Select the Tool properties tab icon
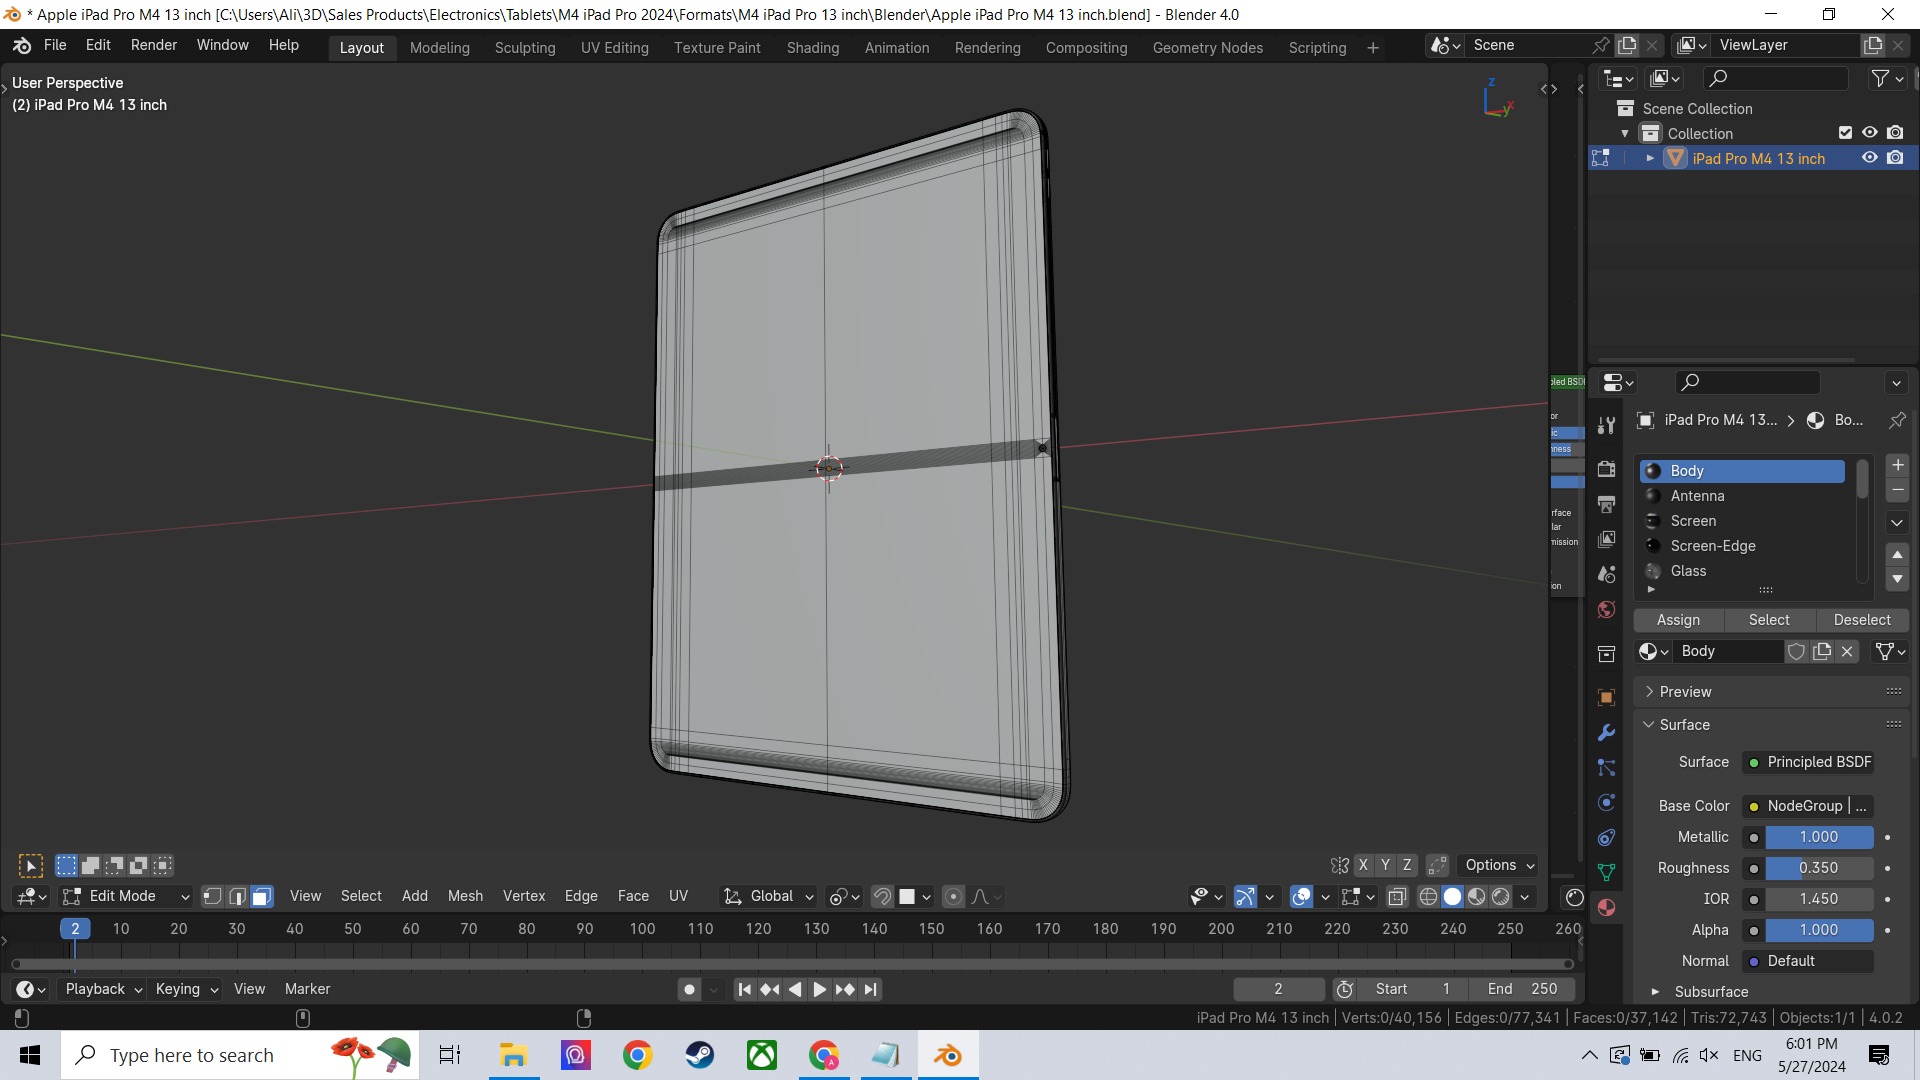 click(x=1606, y=426)
